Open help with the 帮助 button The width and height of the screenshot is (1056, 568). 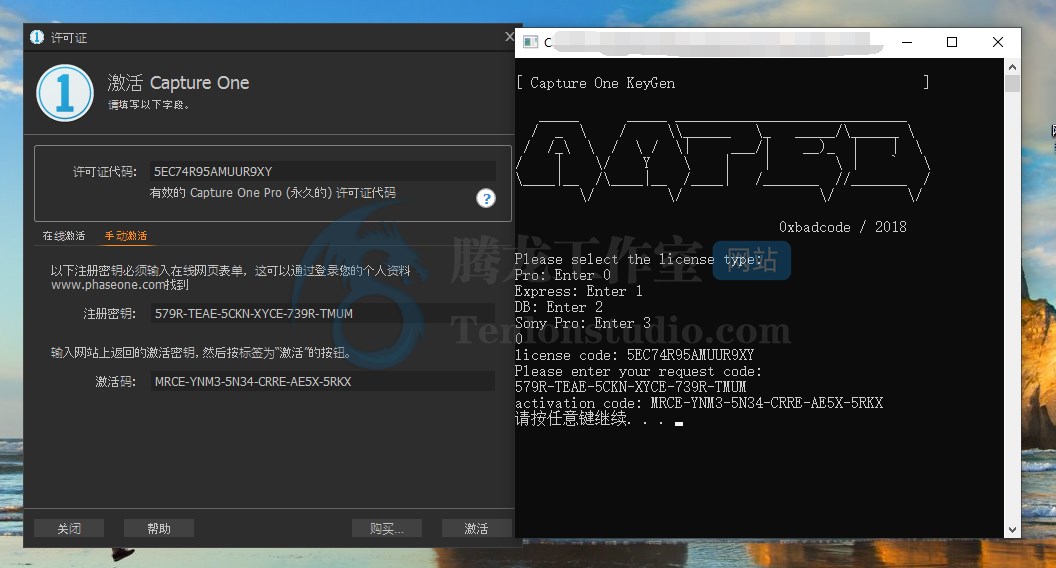(x=159, y=528)
